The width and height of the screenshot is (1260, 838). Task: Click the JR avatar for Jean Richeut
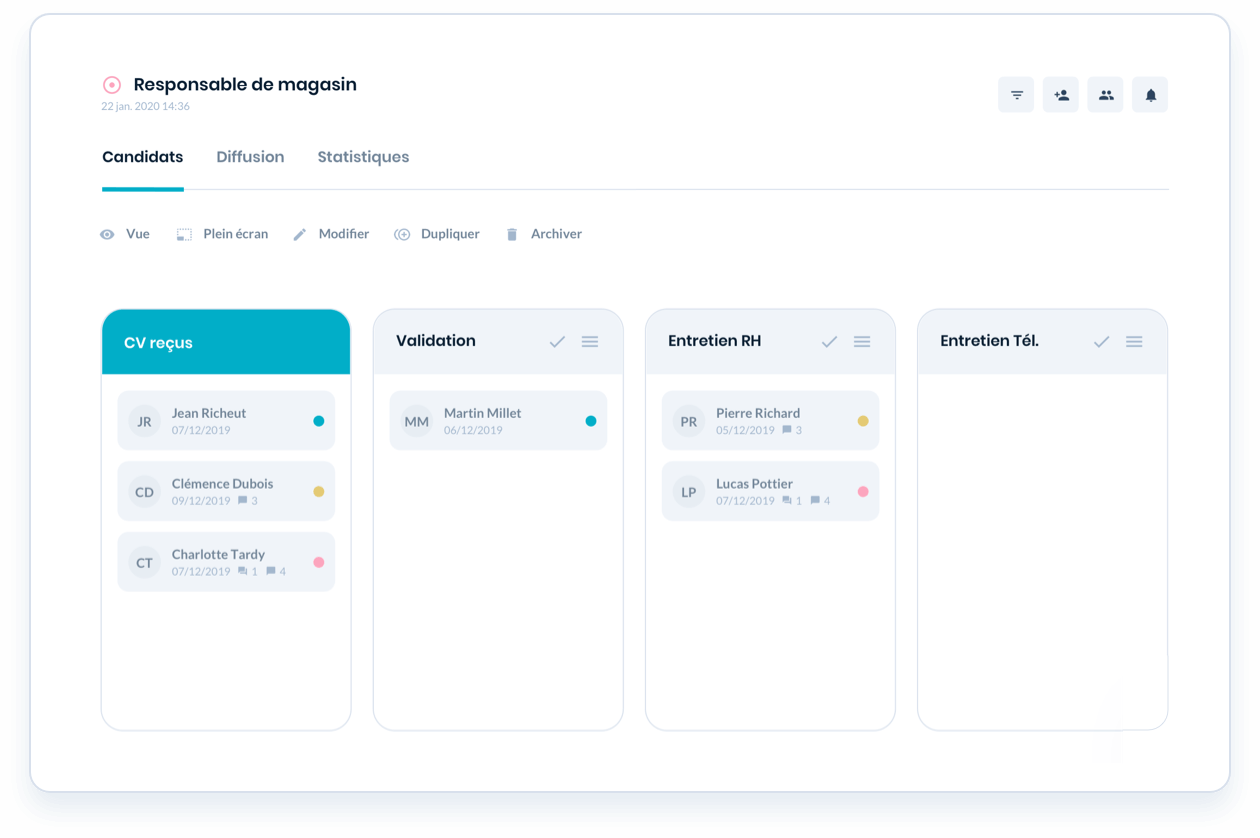[x=145, y=421]
